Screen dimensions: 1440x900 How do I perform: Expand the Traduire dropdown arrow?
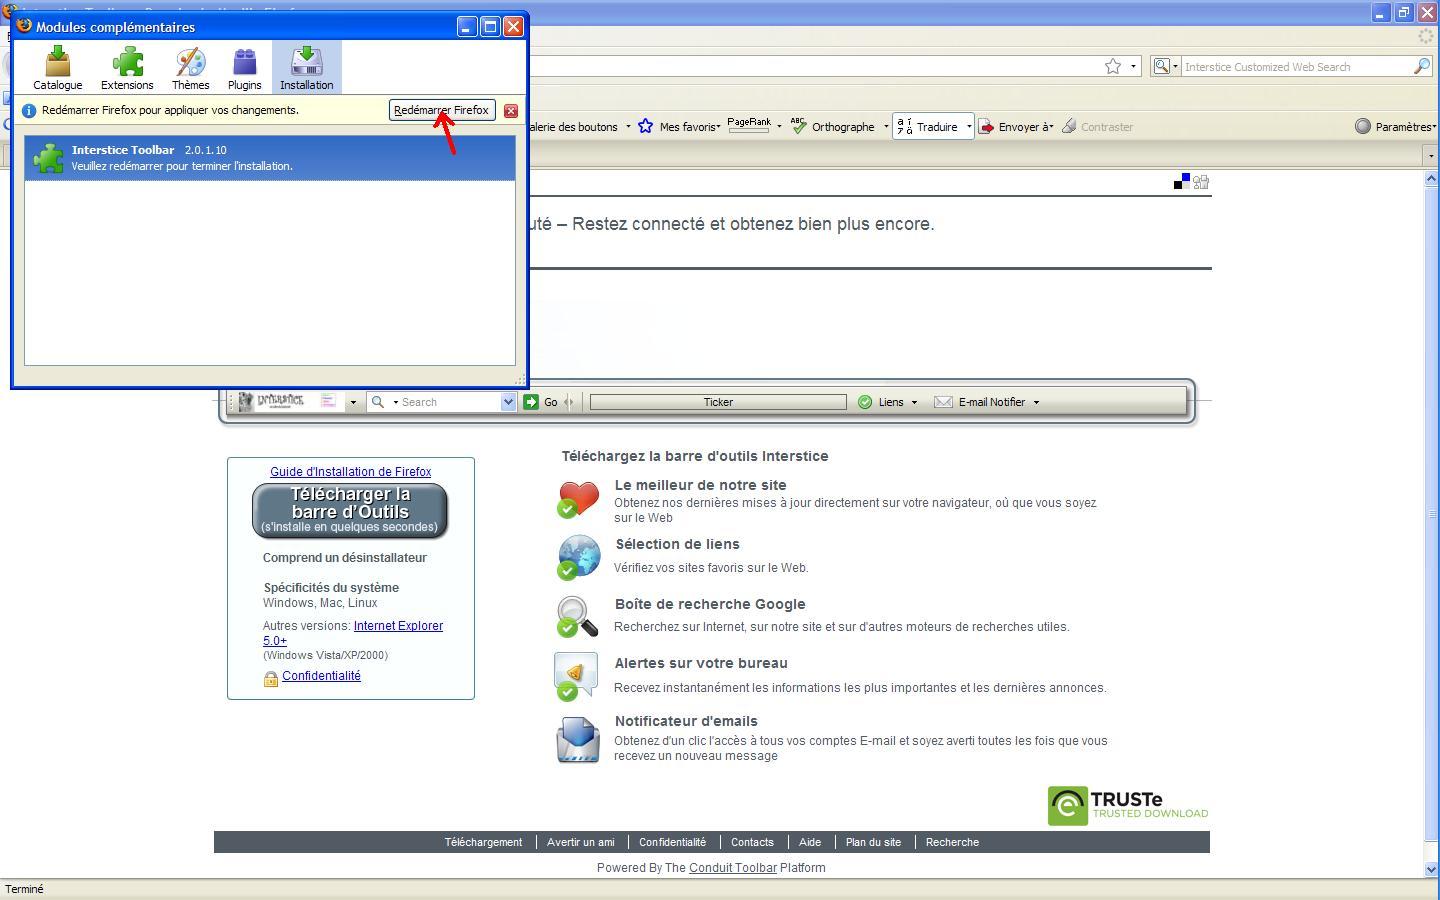point(968,127)
